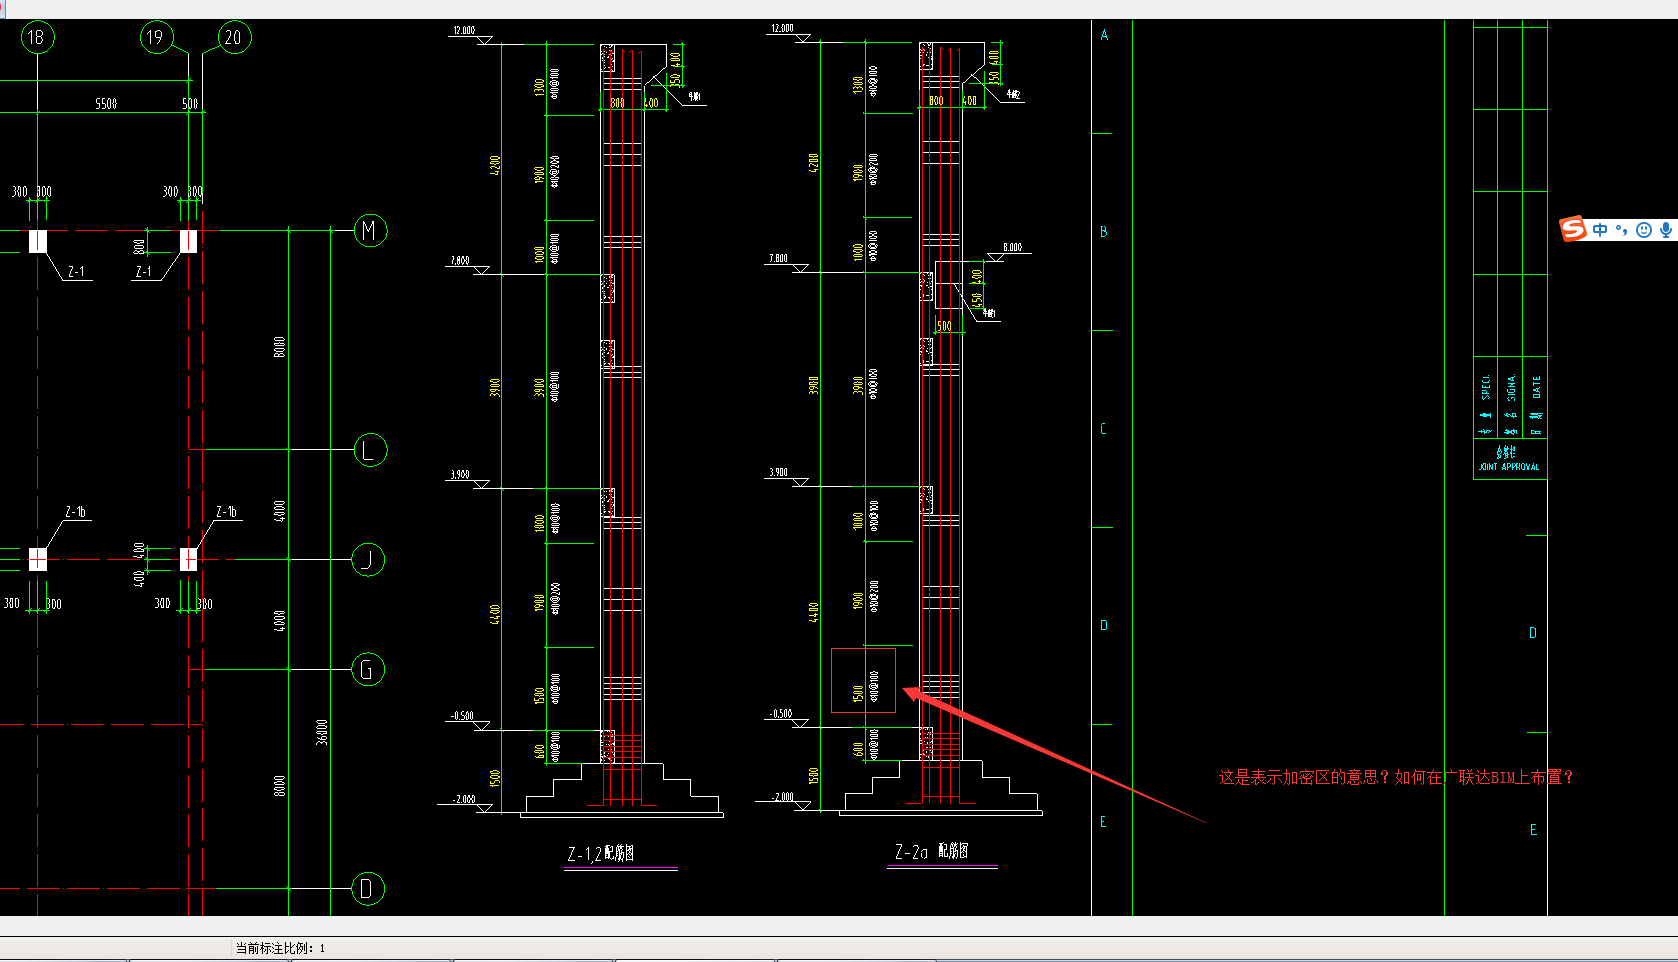
Task: Select axis bubble 18
Action: [37, 38]
